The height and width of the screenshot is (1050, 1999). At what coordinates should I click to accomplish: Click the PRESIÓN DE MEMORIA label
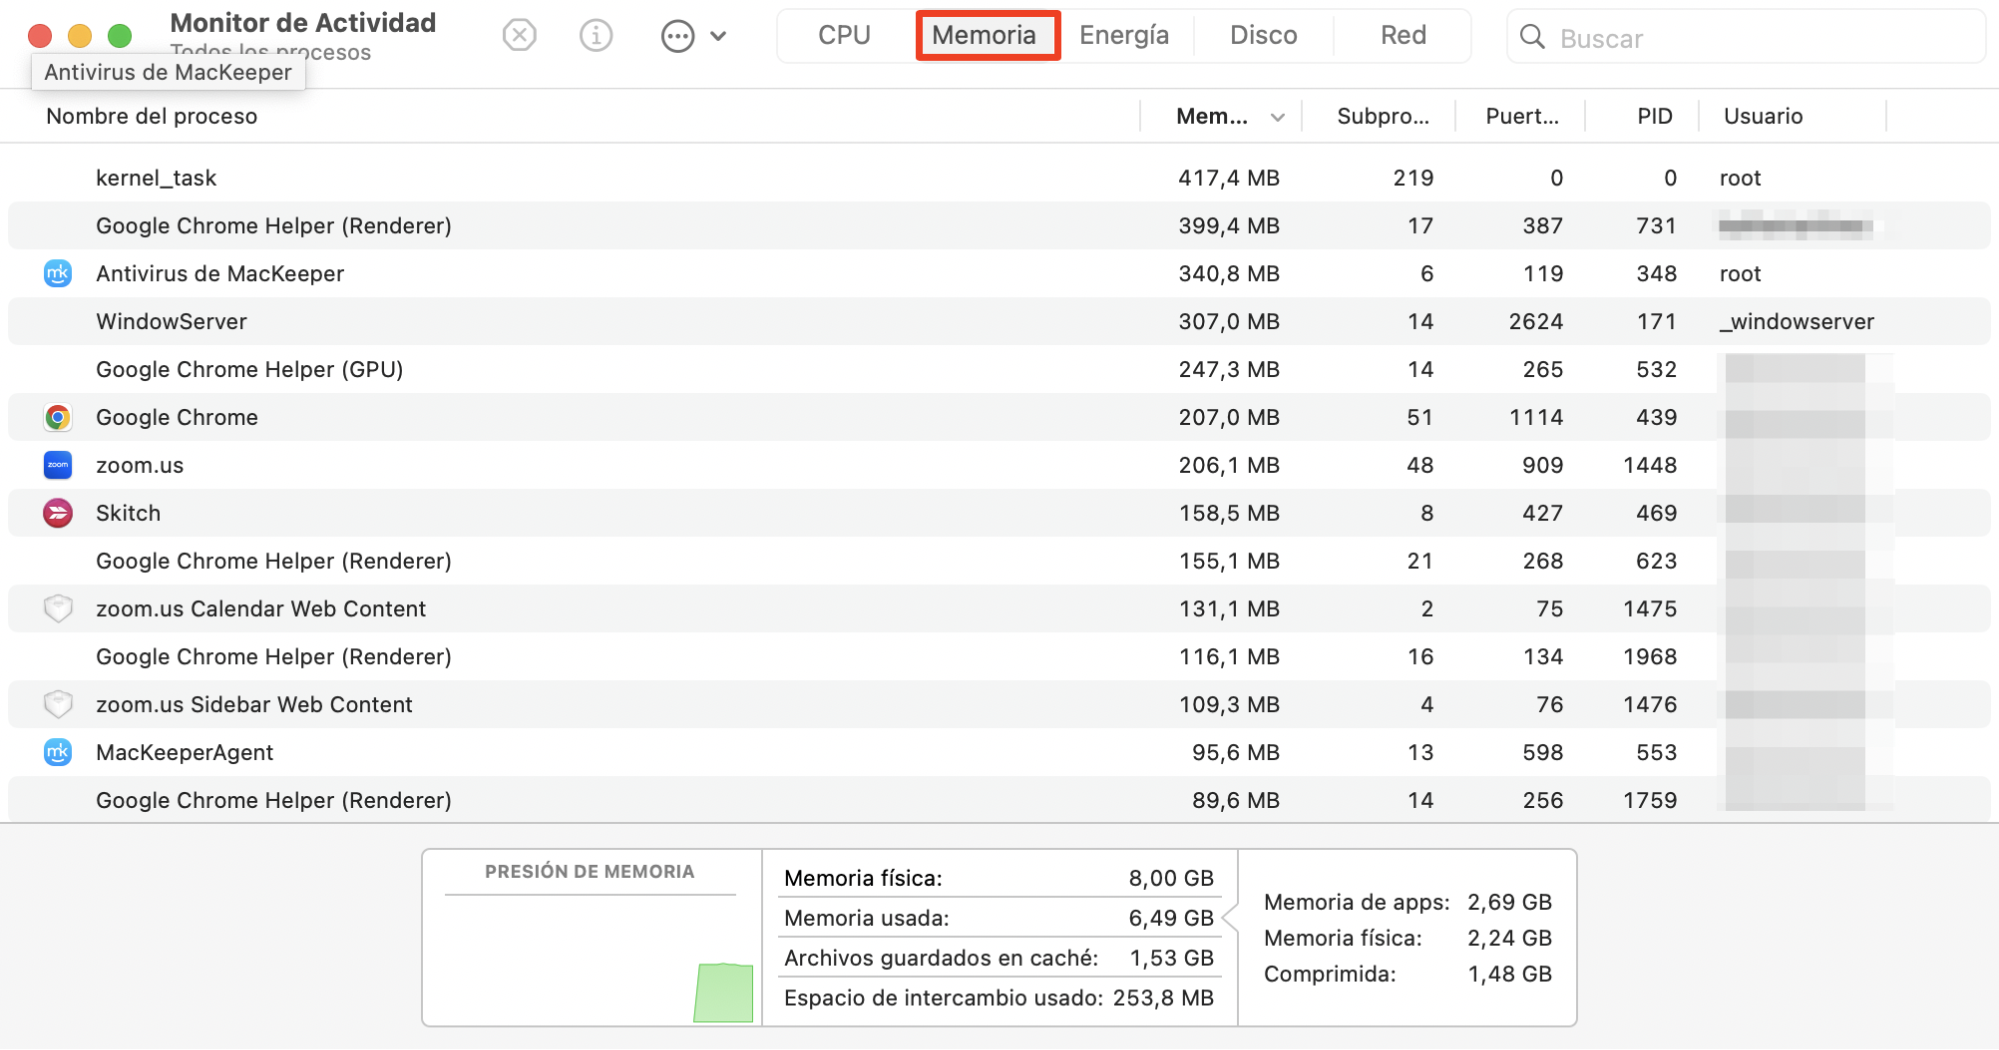tap(590, 871)
